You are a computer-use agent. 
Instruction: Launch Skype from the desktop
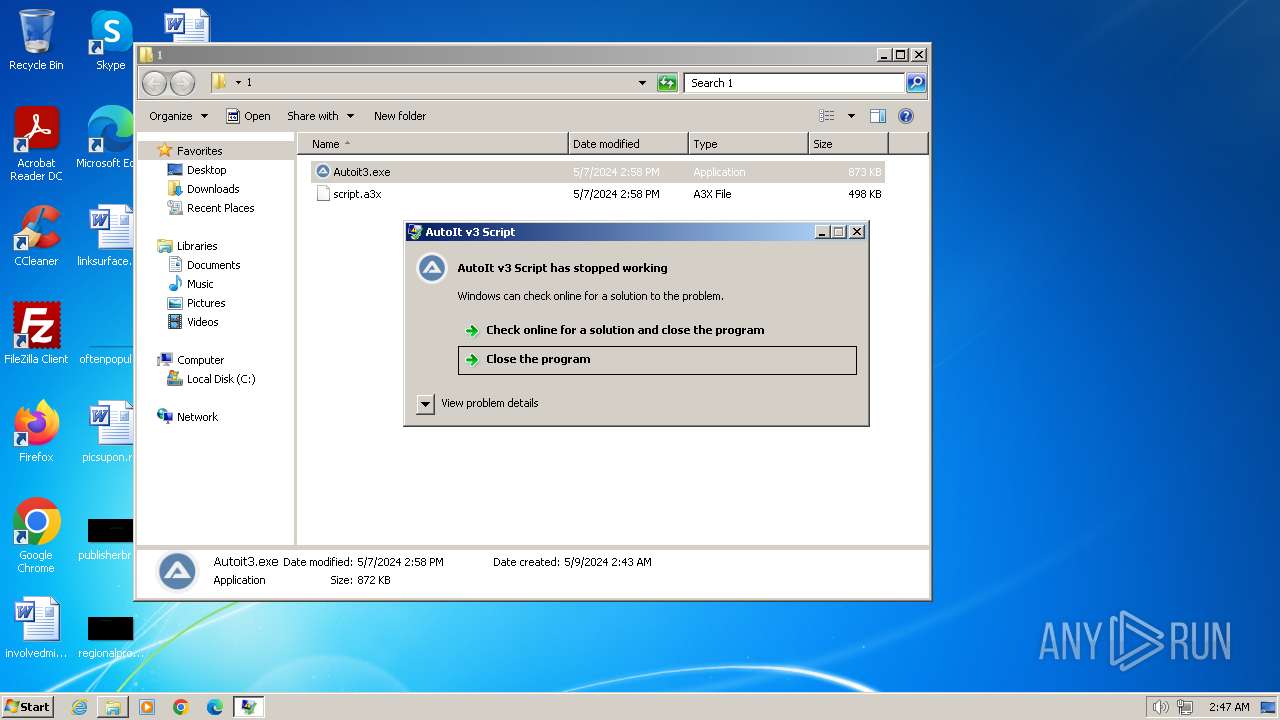[110, 40]
